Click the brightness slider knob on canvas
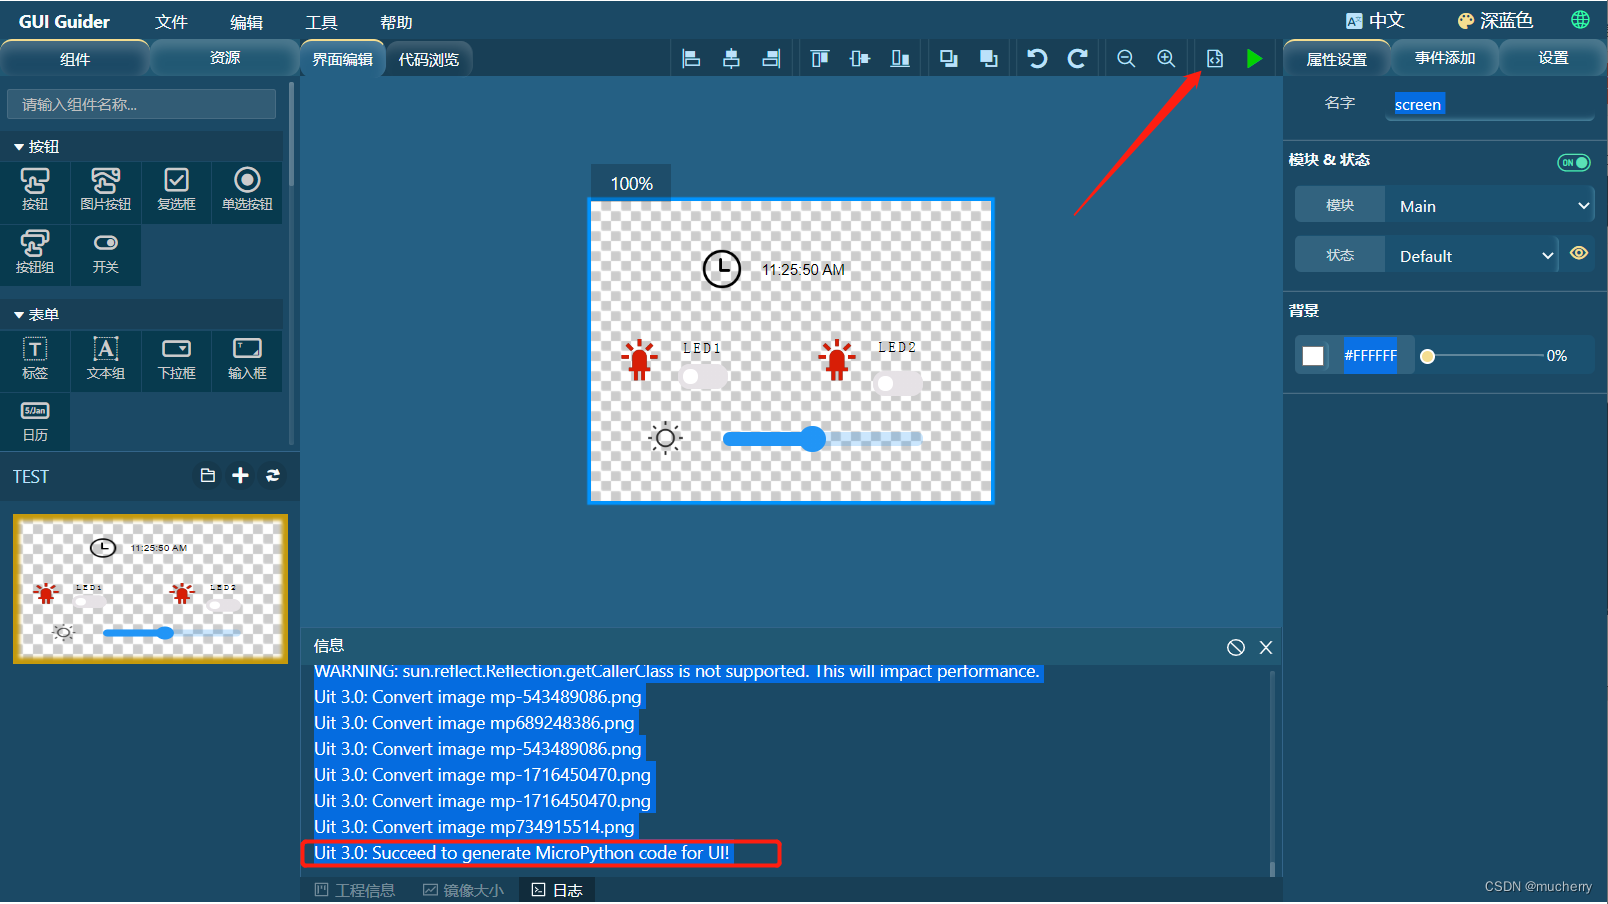The image size is (1608, 904). (x=813, y=438)
